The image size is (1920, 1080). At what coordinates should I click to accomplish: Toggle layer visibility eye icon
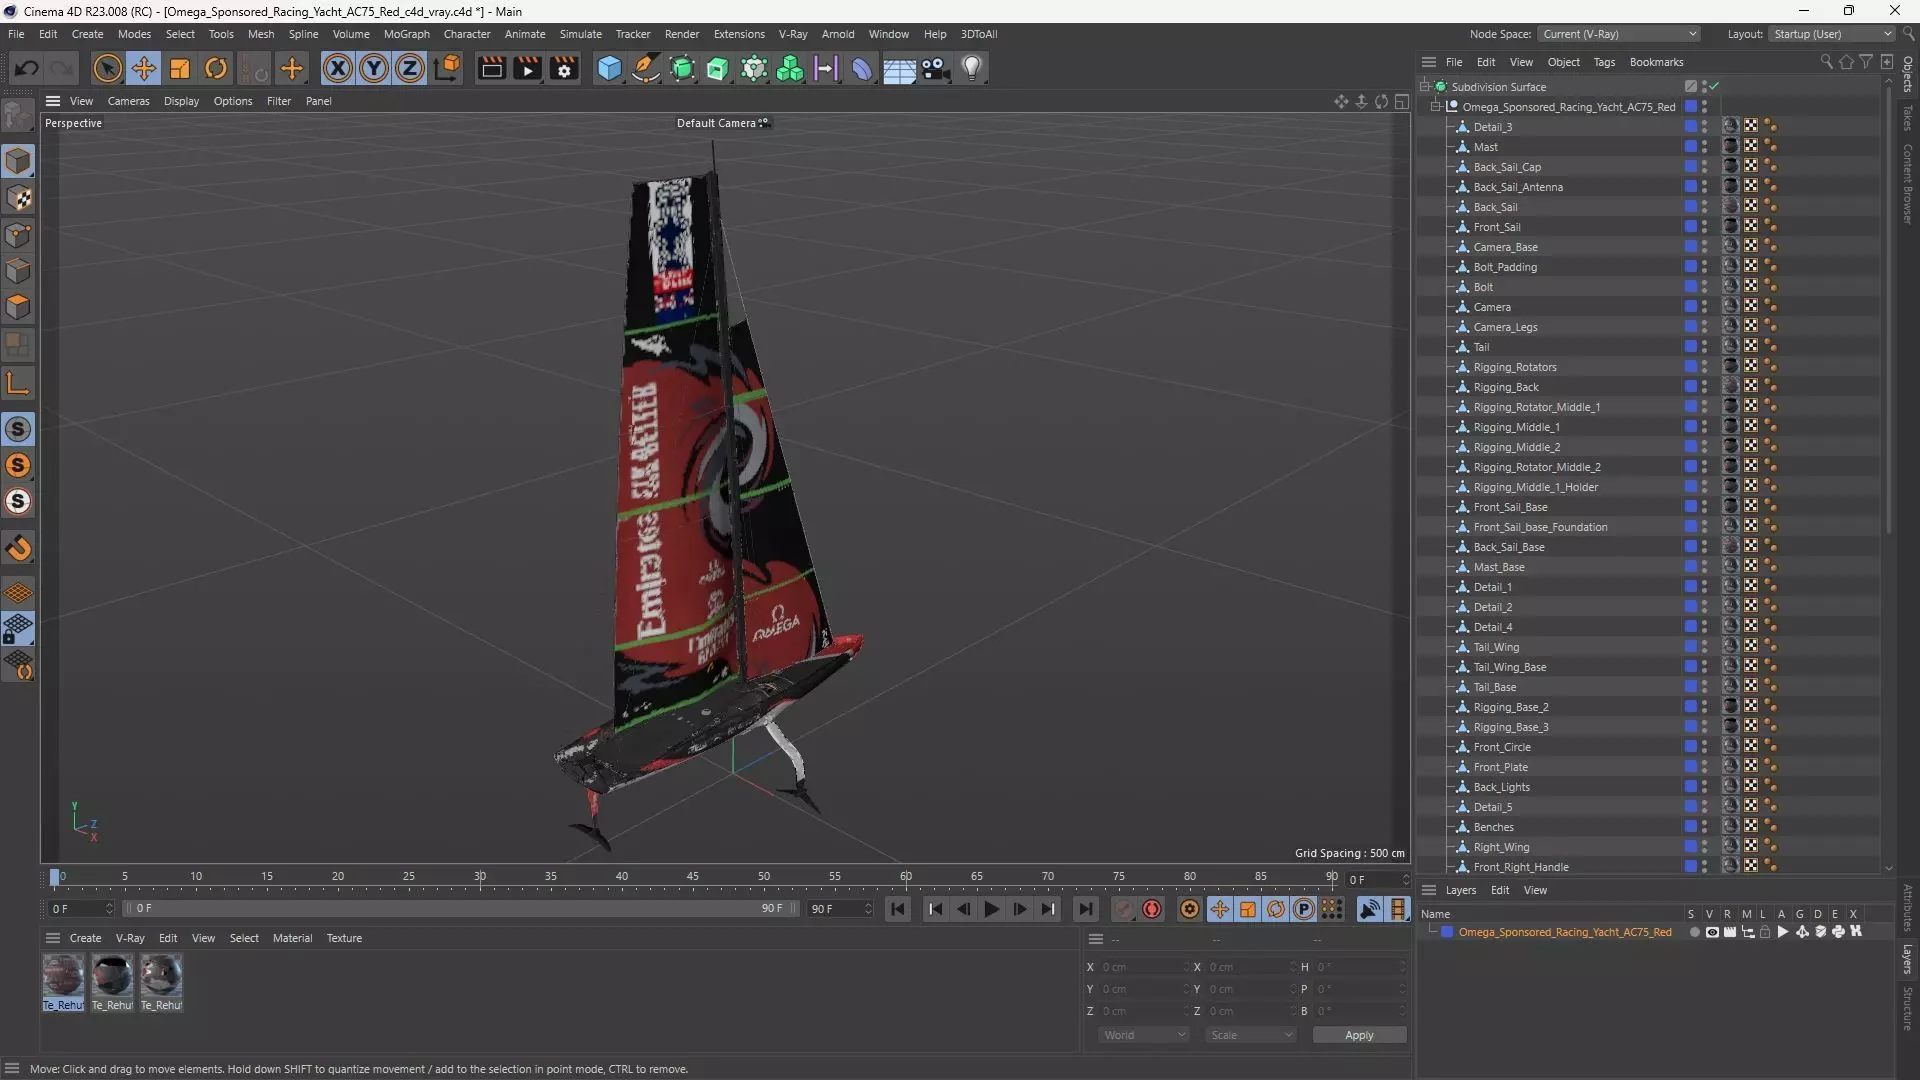[1712, 932]
